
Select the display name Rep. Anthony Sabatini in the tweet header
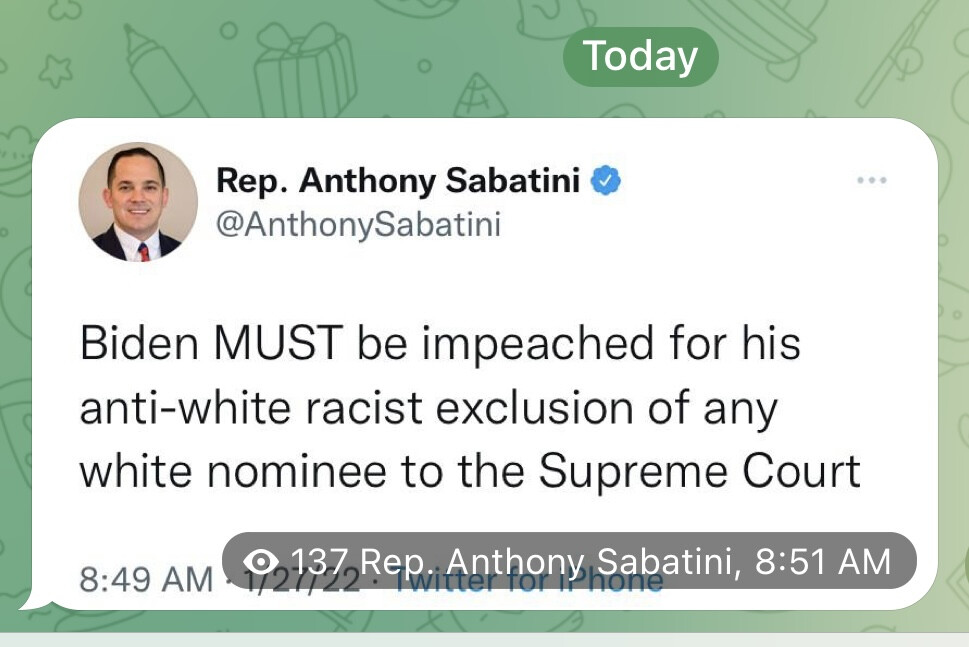click(398, 181)
